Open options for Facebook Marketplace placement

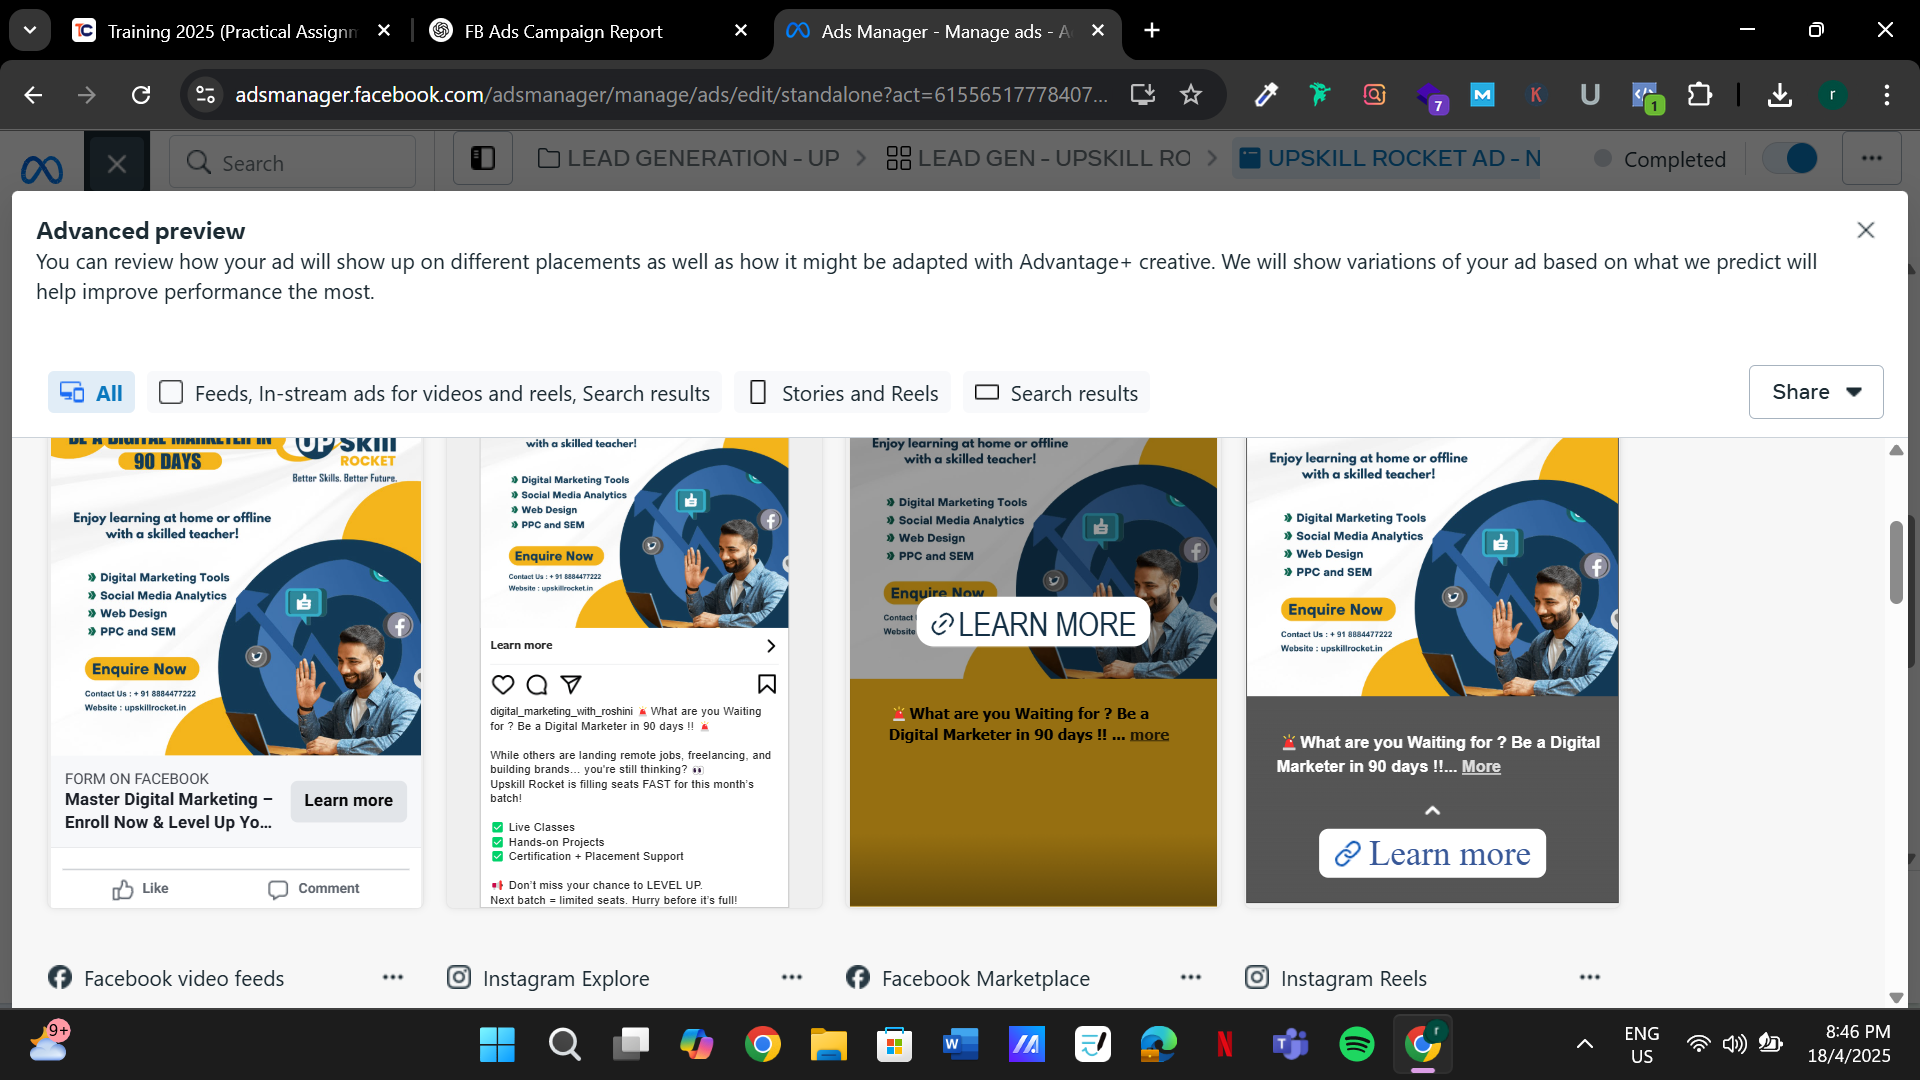(x=1191, y=977)
